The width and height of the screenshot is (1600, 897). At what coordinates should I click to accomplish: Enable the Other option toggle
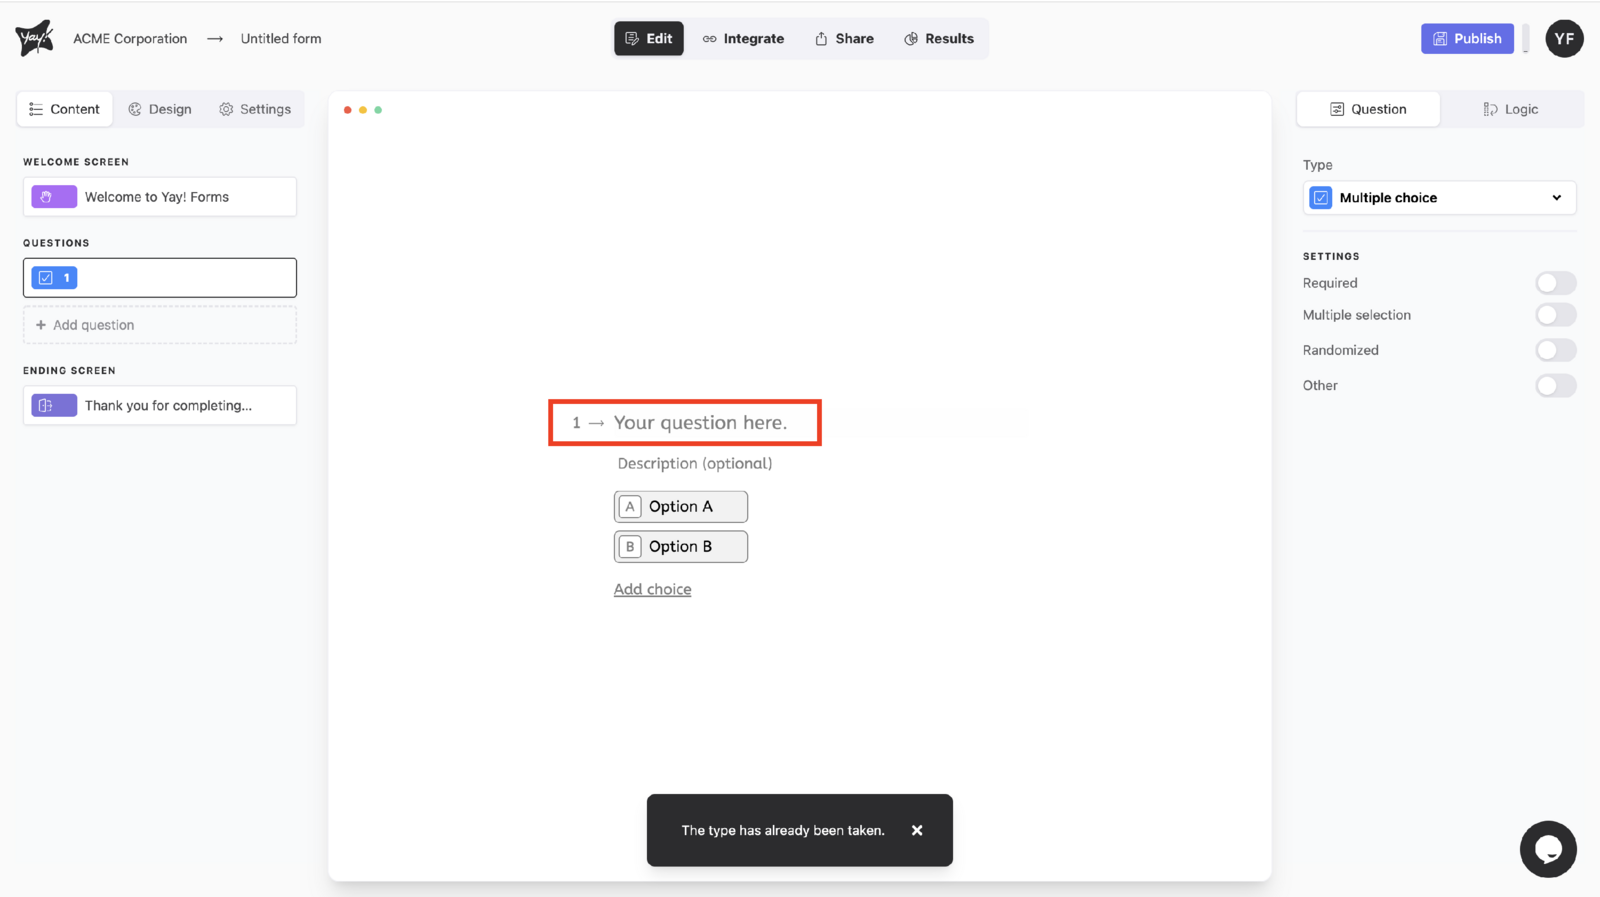pos(1555,386)
